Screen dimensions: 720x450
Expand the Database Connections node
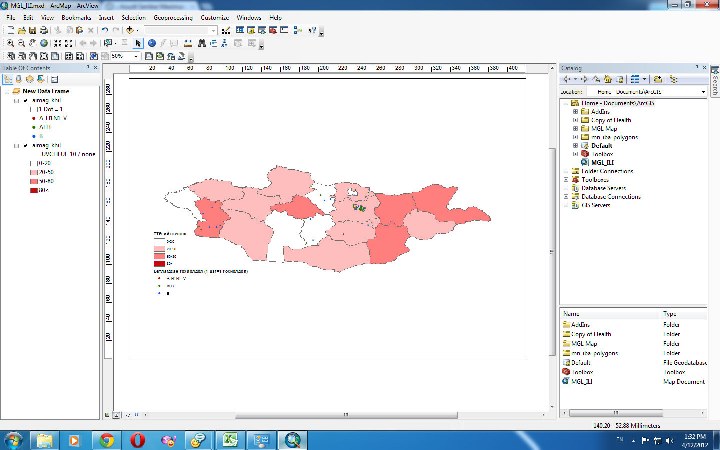[x=566, y=197]
